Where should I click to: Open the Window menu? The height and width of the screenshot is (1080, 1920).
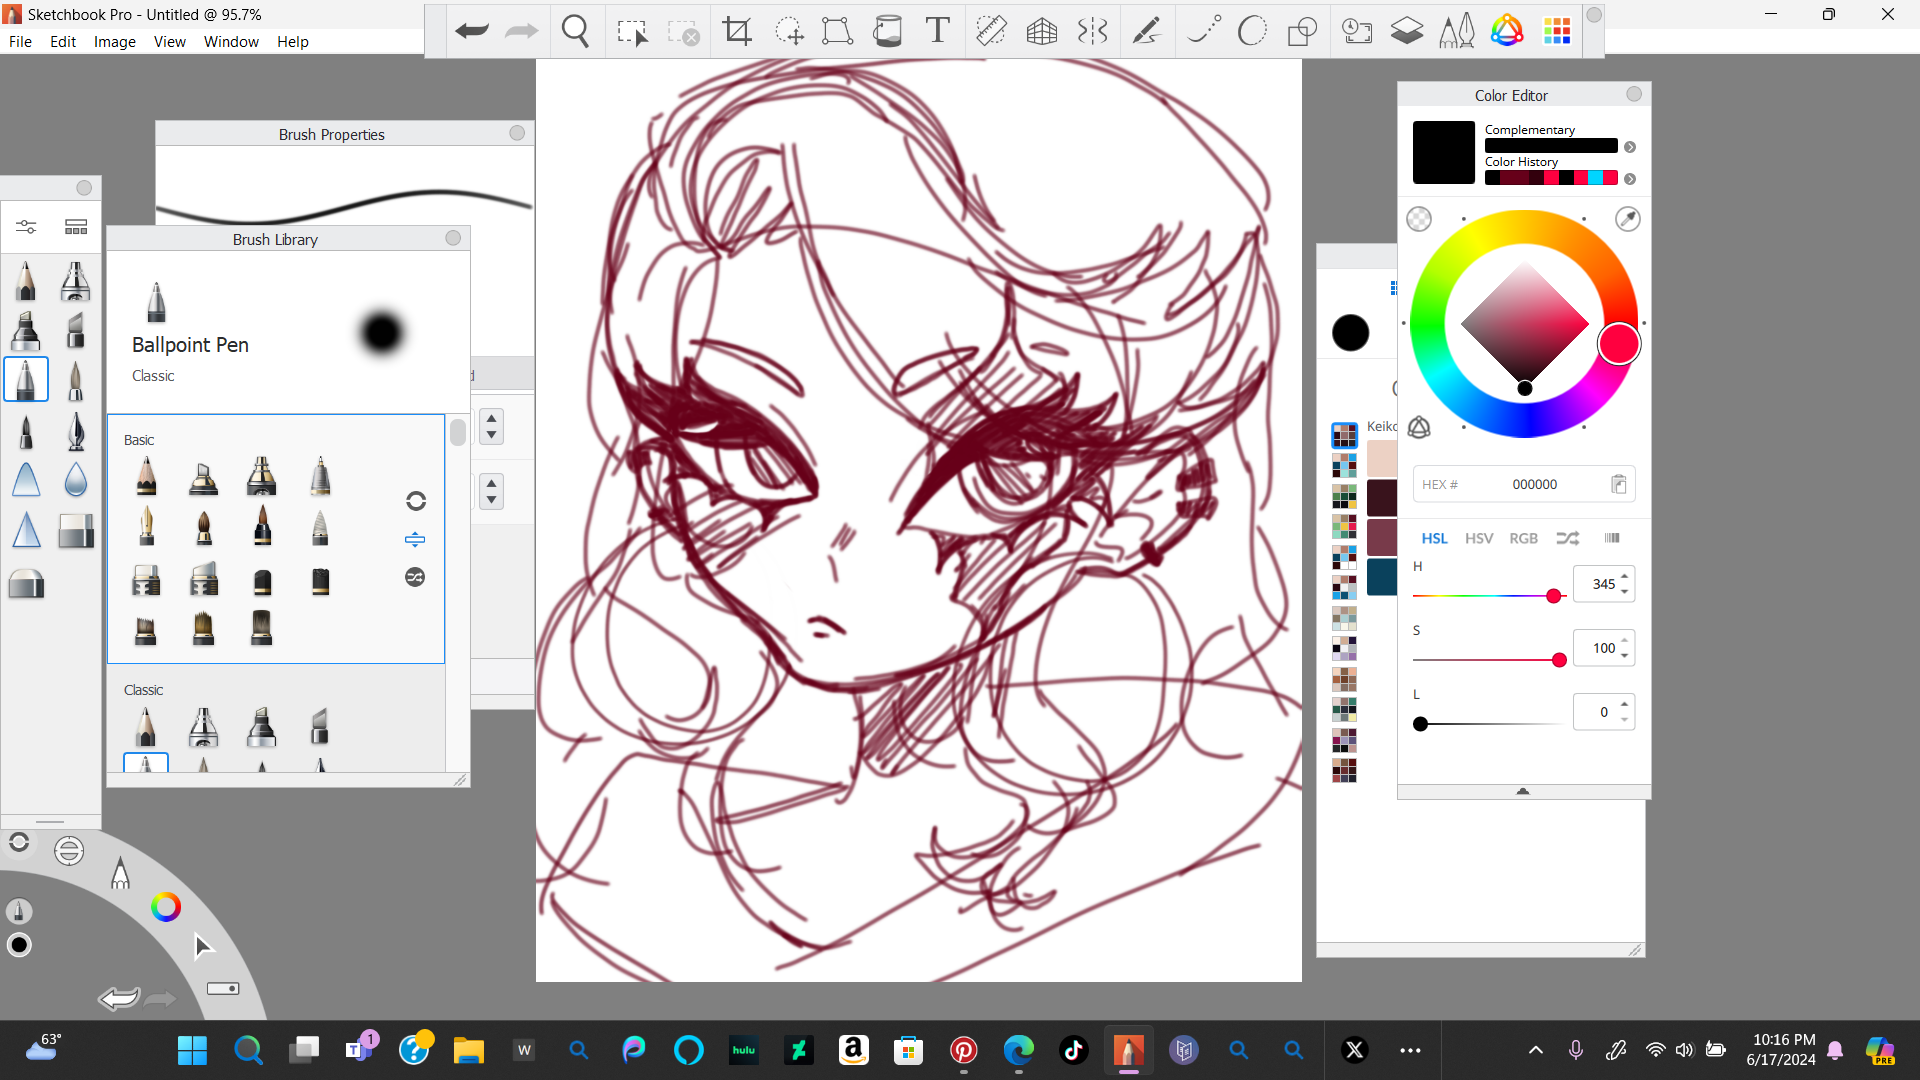point(231,42)
